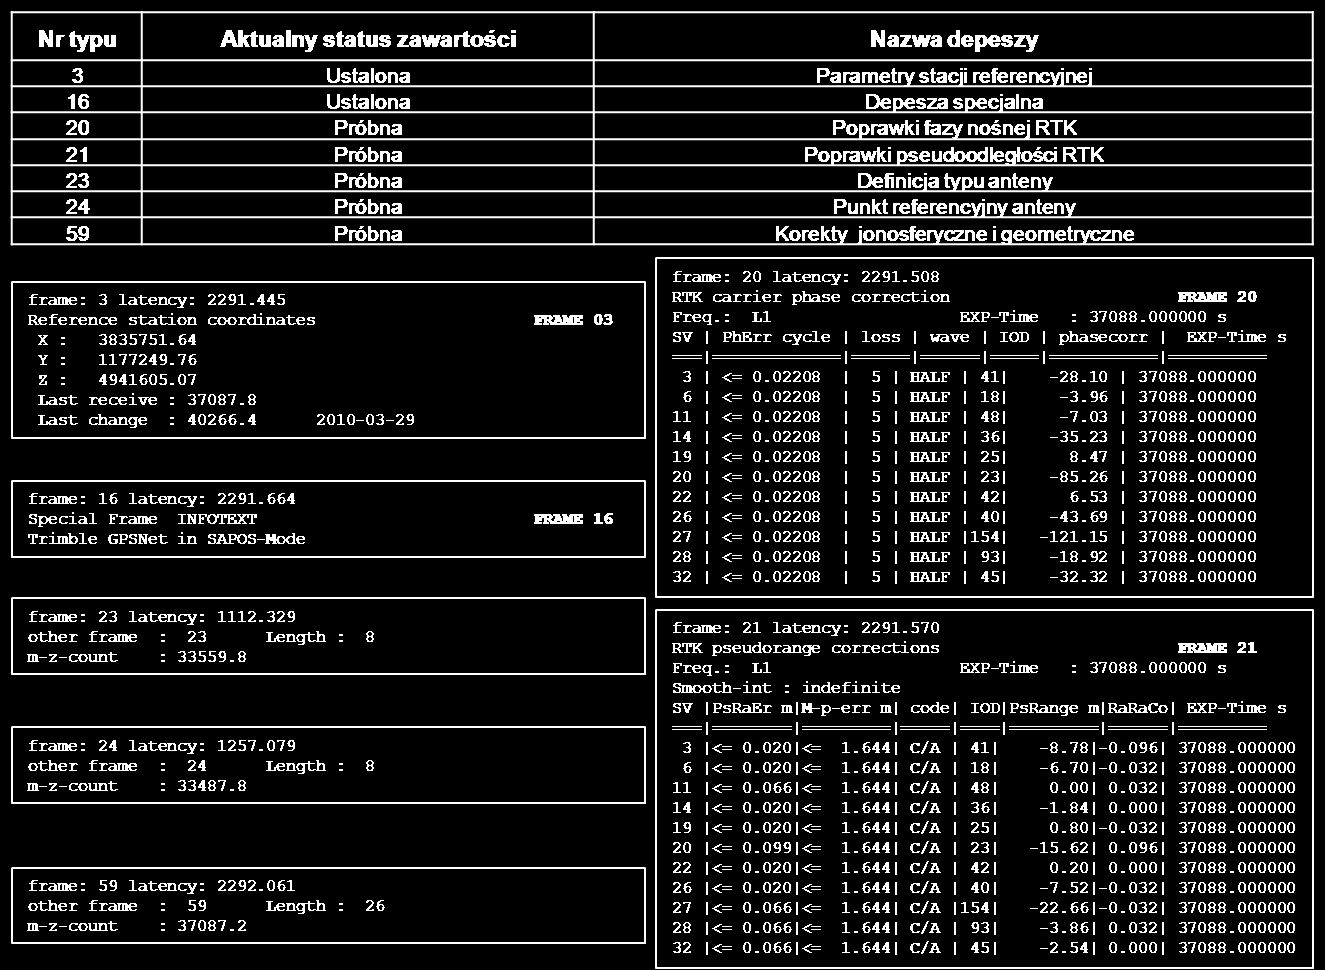
Task: Select 'Definicja typu anteny' cell
Action: 953,180
